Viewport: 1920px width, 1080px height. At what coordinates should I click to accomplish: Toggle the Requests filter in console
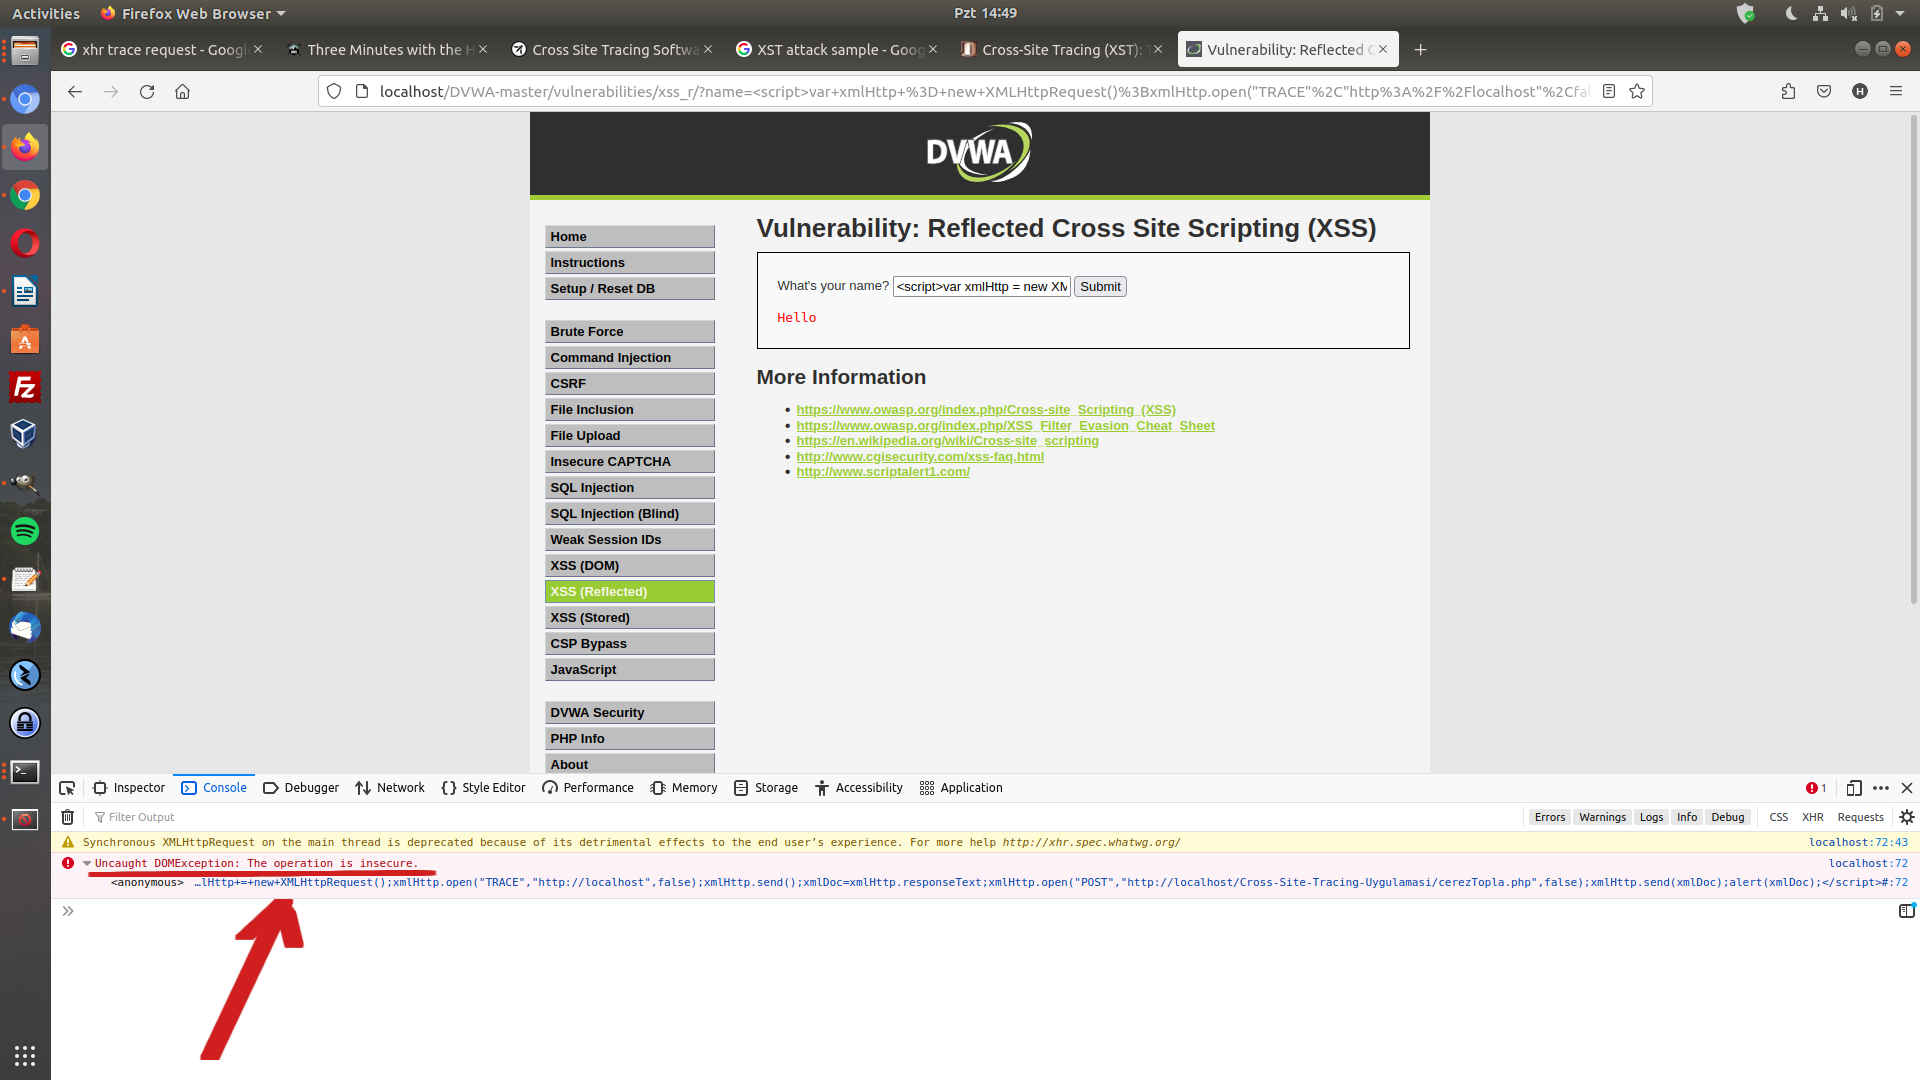coord(1860,817)
